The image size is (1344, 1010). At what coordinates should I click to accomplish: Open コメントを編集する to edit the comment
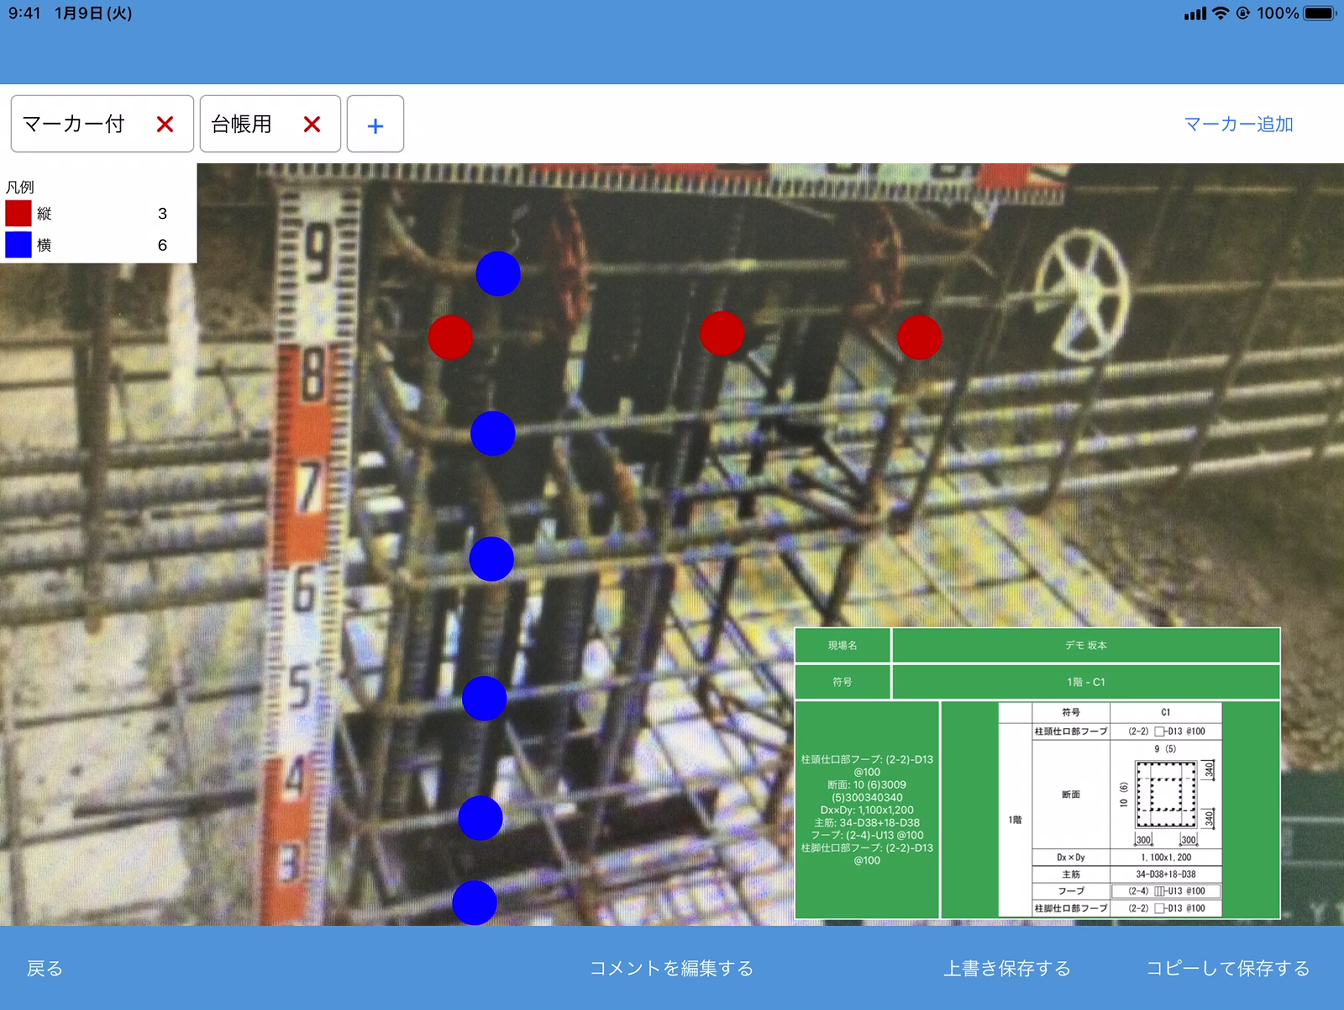point(671,968)
